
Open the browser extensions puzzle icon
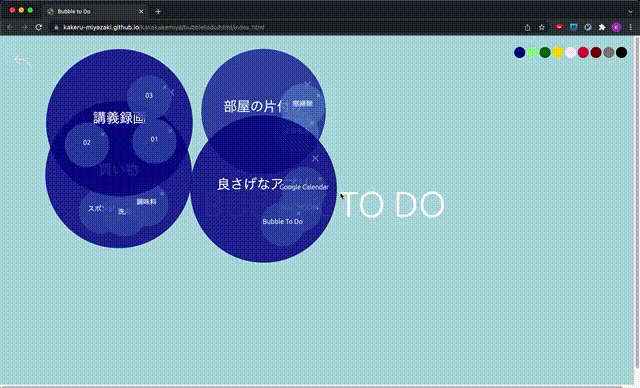[x=602, y=27]
